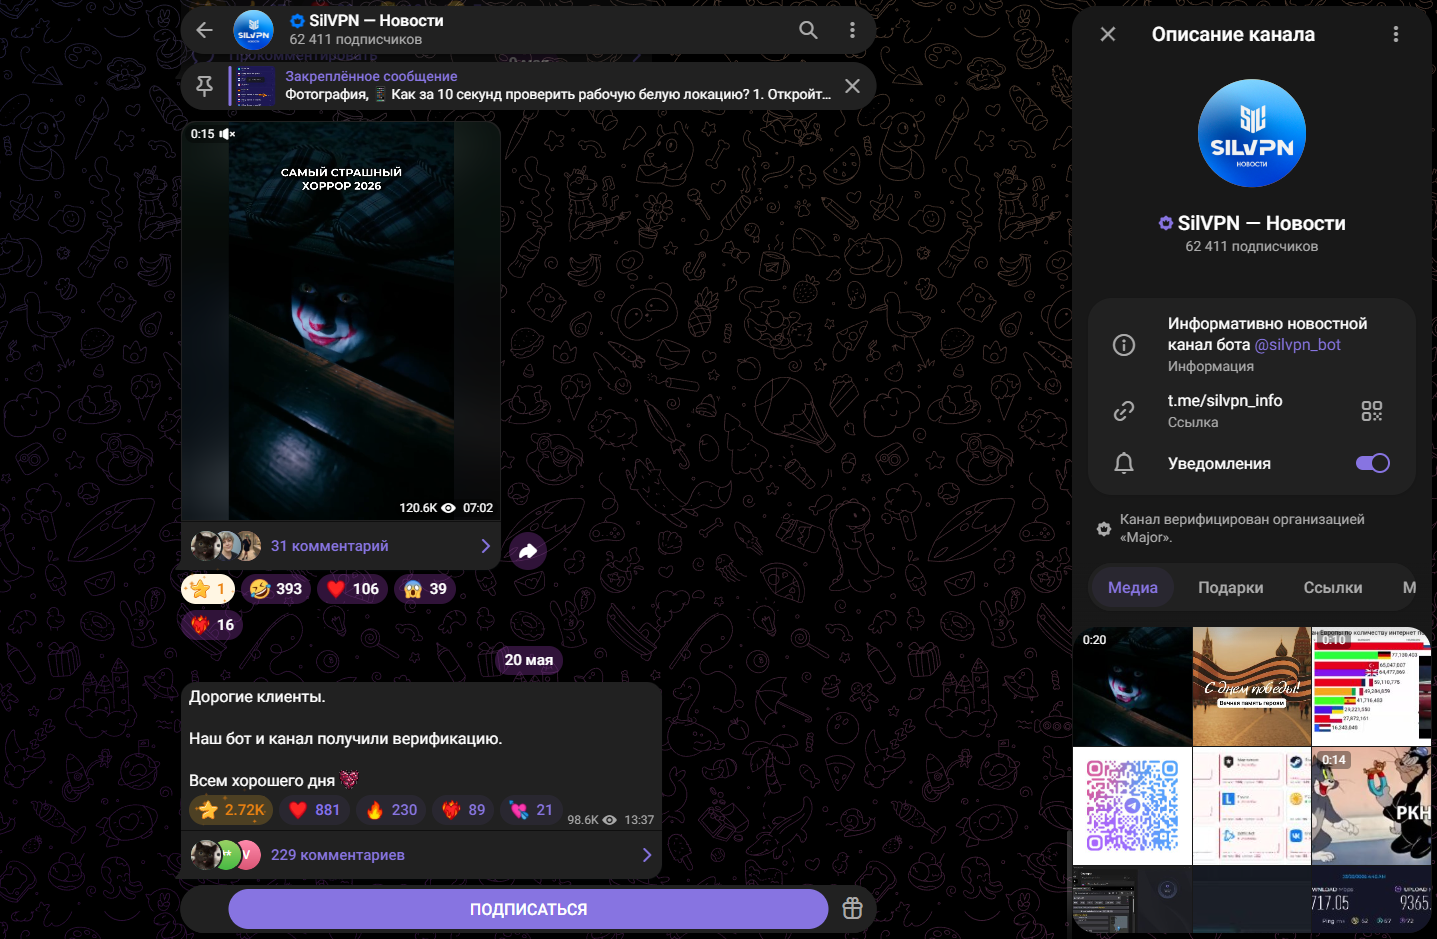Expand comments arrow beside 31 комментарий

point(485,546)
